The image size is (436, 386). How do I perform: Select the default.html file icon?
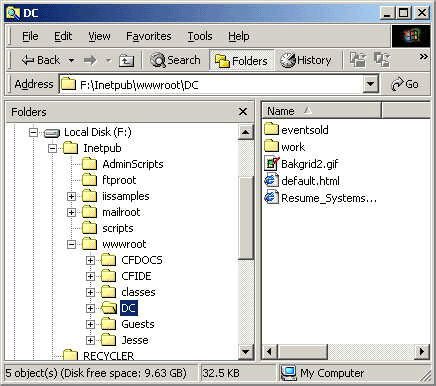271,181
